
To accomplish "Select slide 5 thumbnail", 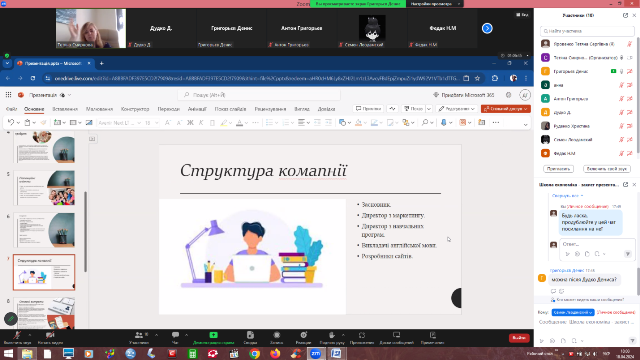I will 44,188.
